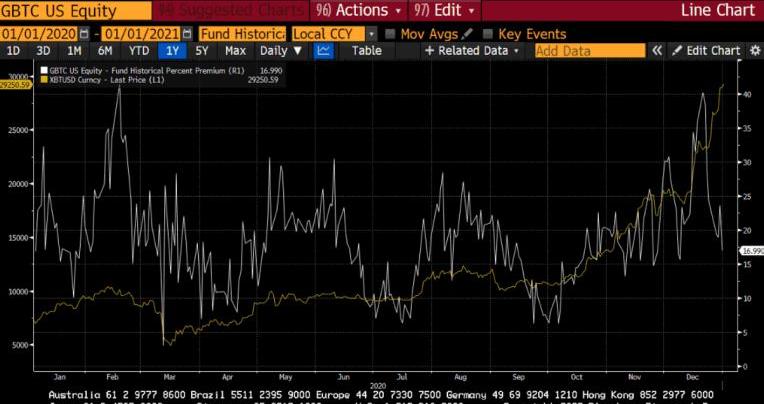This screenshot has width=764, height=404.
Task: Open the Actions dropdown menu
Action: coord(358,10)
